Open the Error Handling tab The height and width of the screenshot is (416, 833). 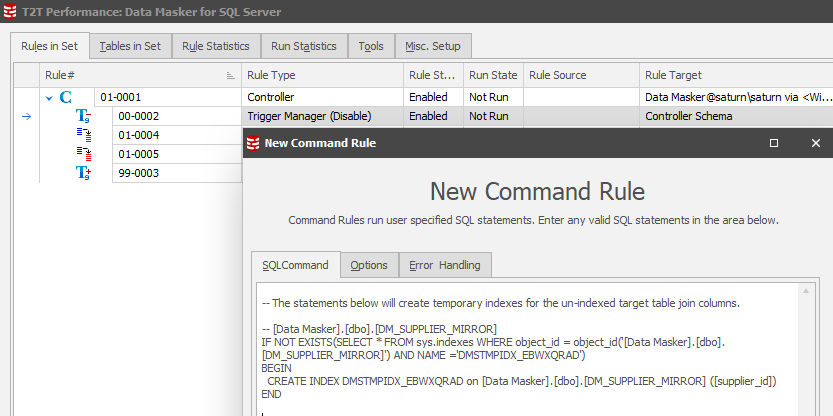pos(445,265)
